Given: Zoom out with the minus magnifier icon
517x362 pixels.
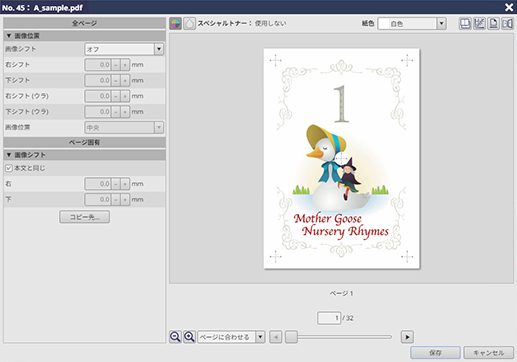Looking at the screenshot, I should click(175, 337).
